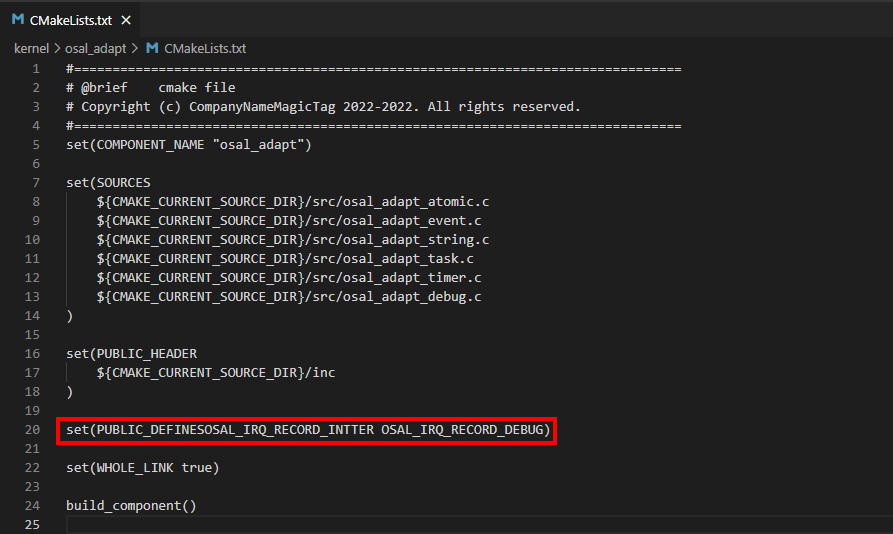Click the empty line 25 at file end
The image size is (893, 534).
[300, 525]
